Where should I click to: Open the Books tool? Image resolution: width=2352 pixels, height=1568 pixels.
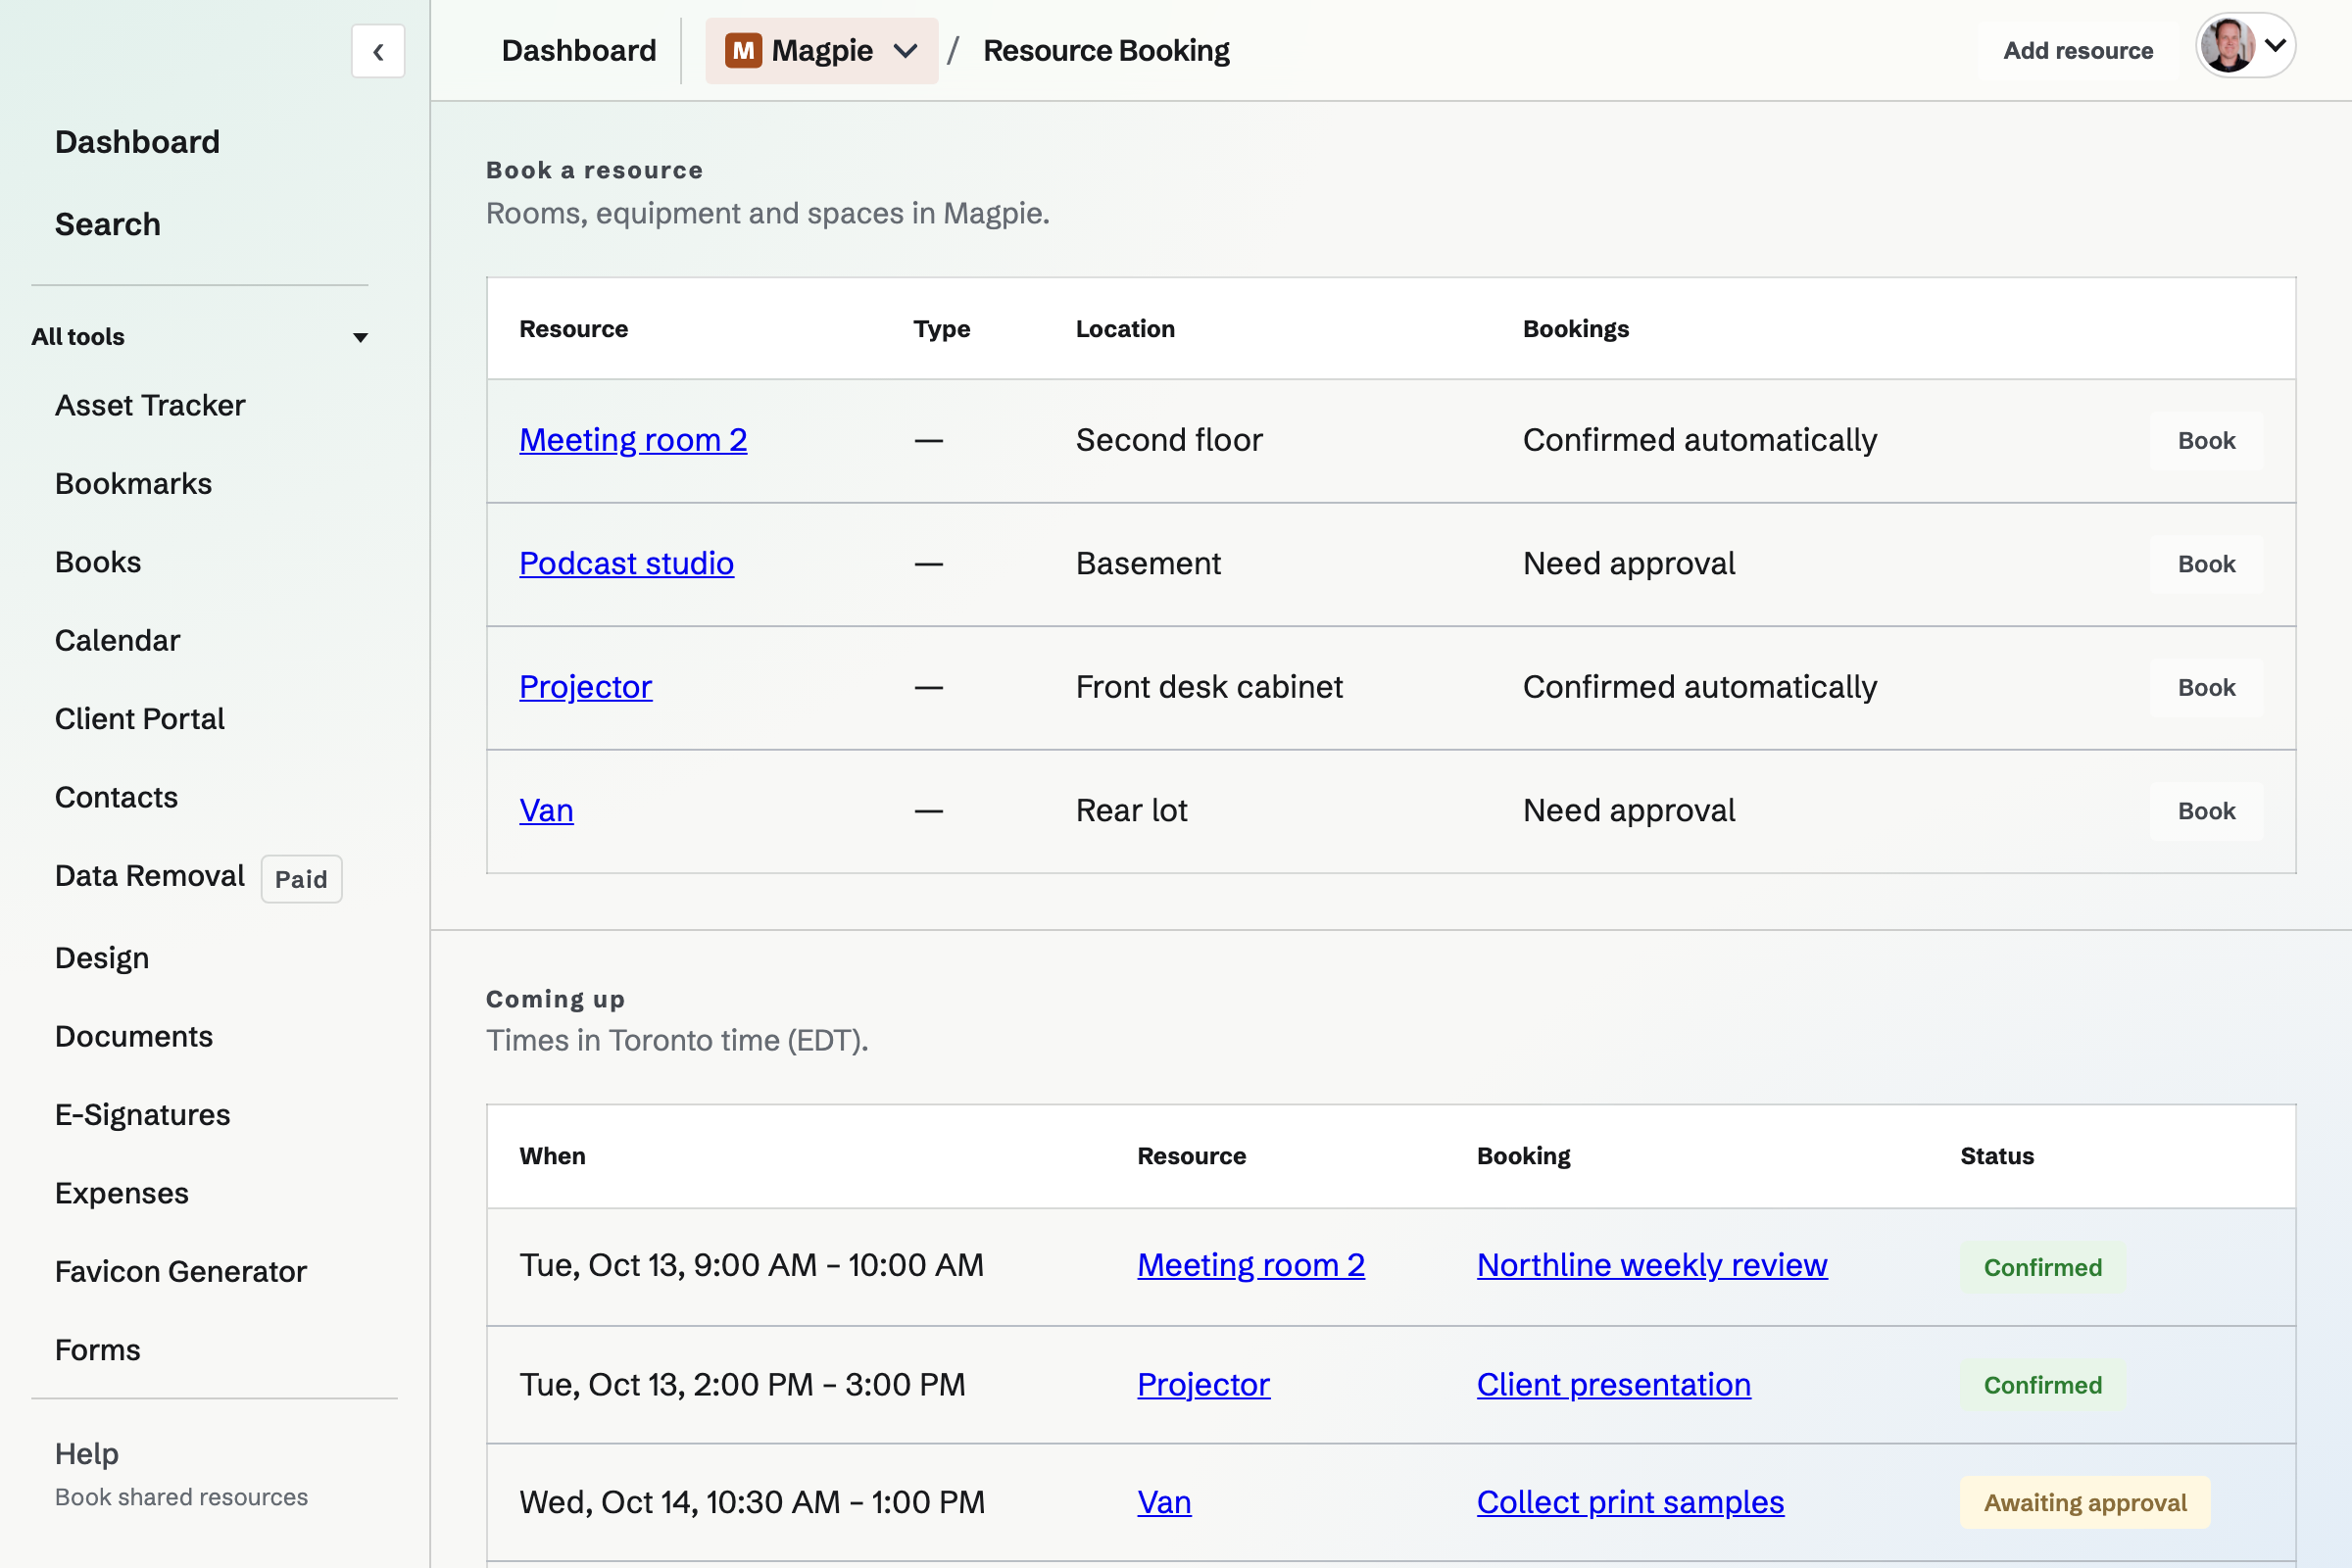(x=98, y=562)
